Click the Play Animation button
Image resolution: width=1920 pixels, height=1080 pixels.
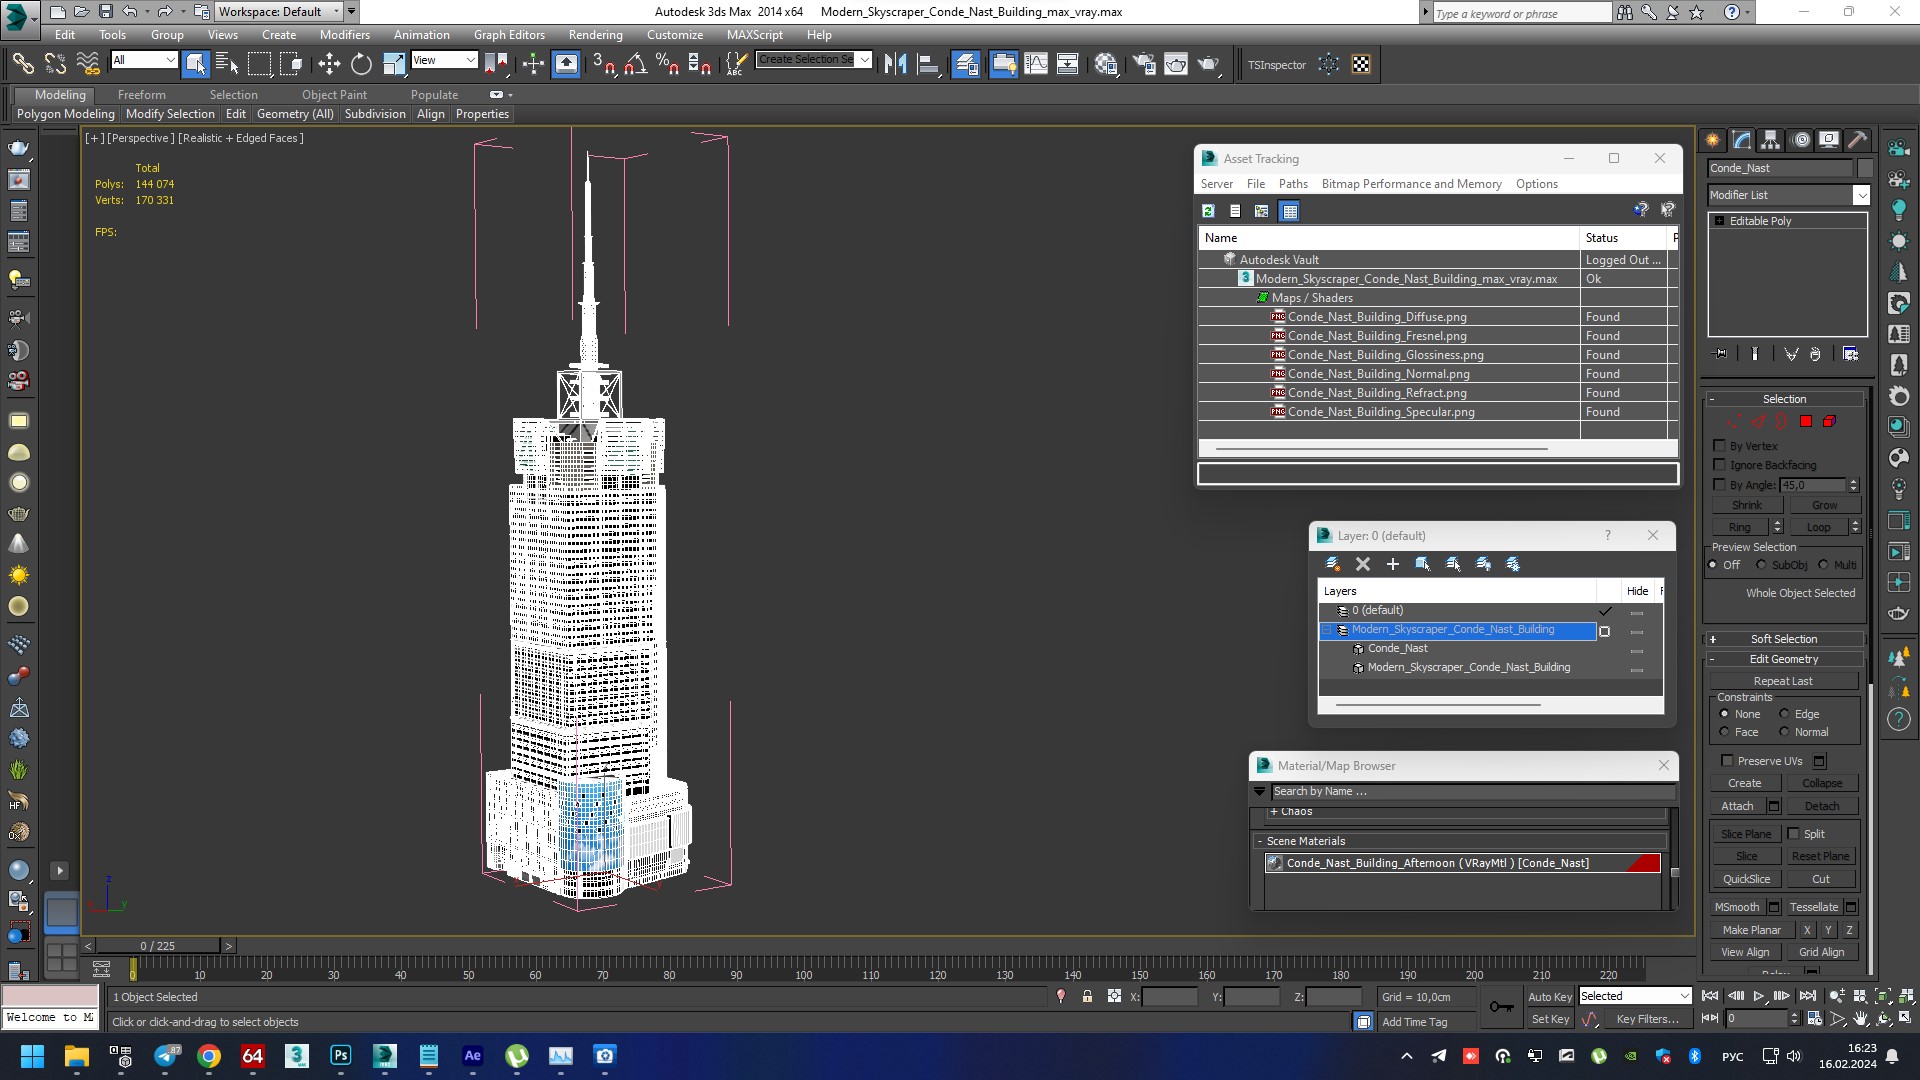(1759, 996)
